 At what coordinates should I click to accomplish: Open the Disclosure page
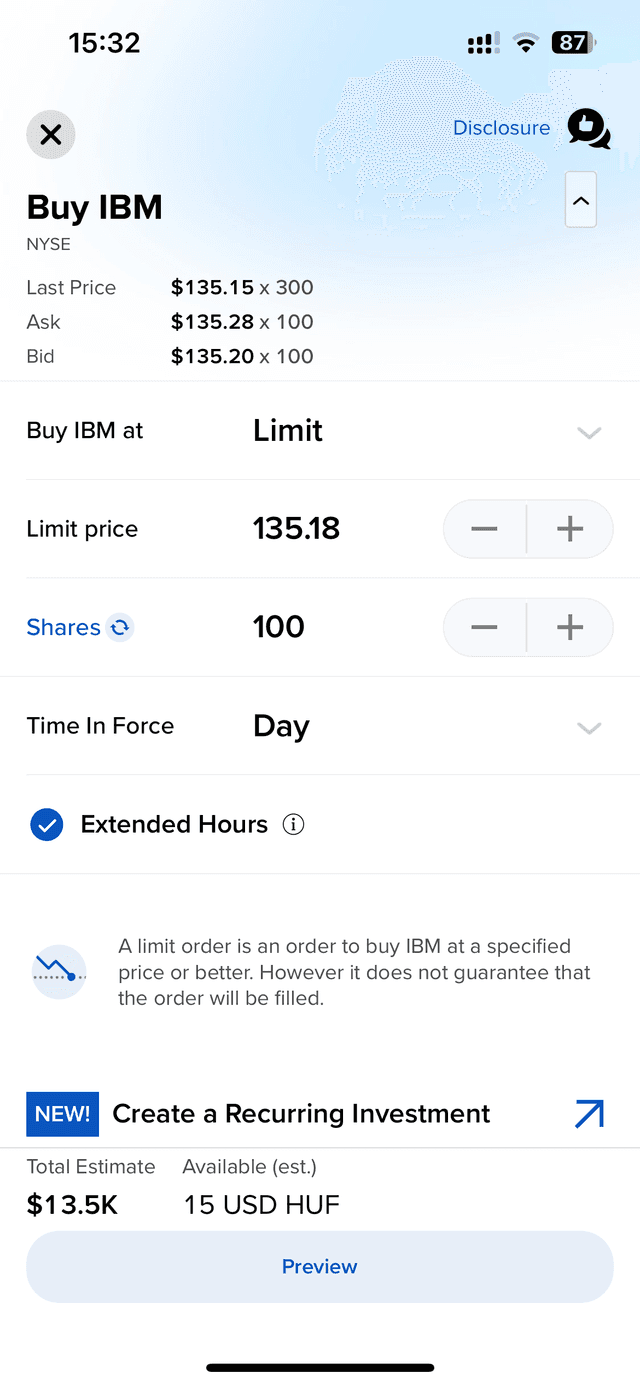tap(501, 128)
